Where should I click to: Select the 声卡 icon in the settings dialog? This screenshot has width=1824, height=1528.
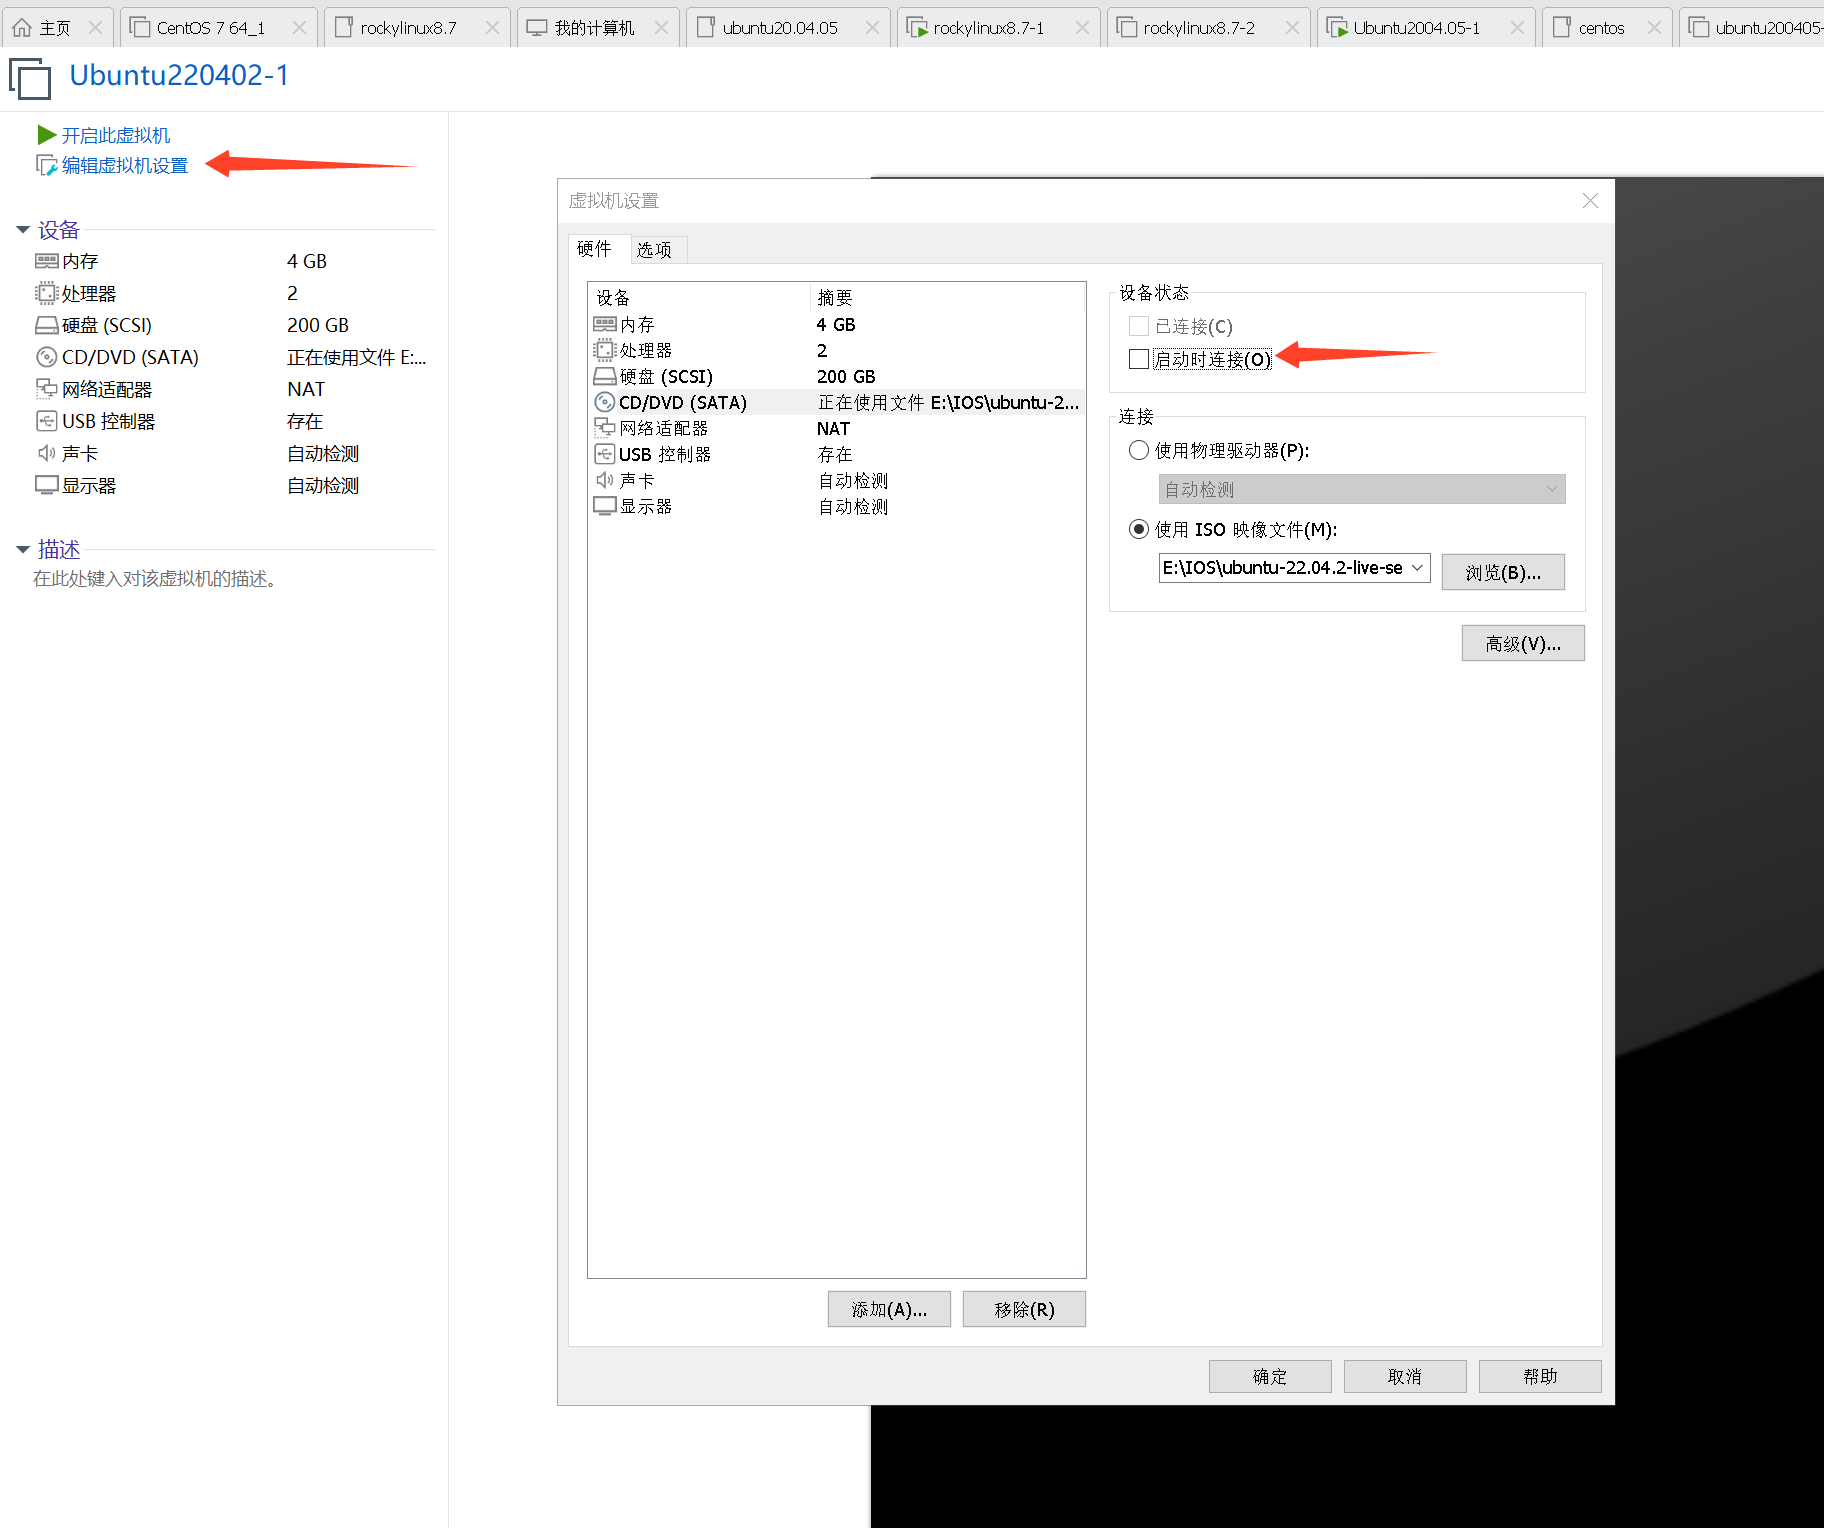[604, 480]
